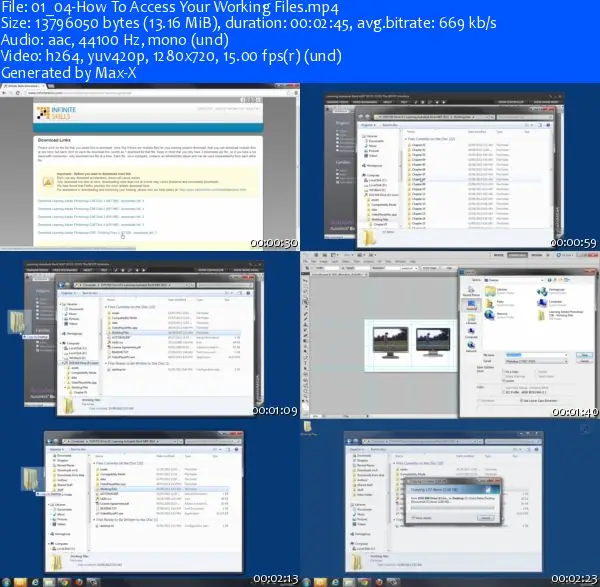Screen dimensions: 600x587
Task: Click the Working Files download link on the webpage
Action: (98, 233)
